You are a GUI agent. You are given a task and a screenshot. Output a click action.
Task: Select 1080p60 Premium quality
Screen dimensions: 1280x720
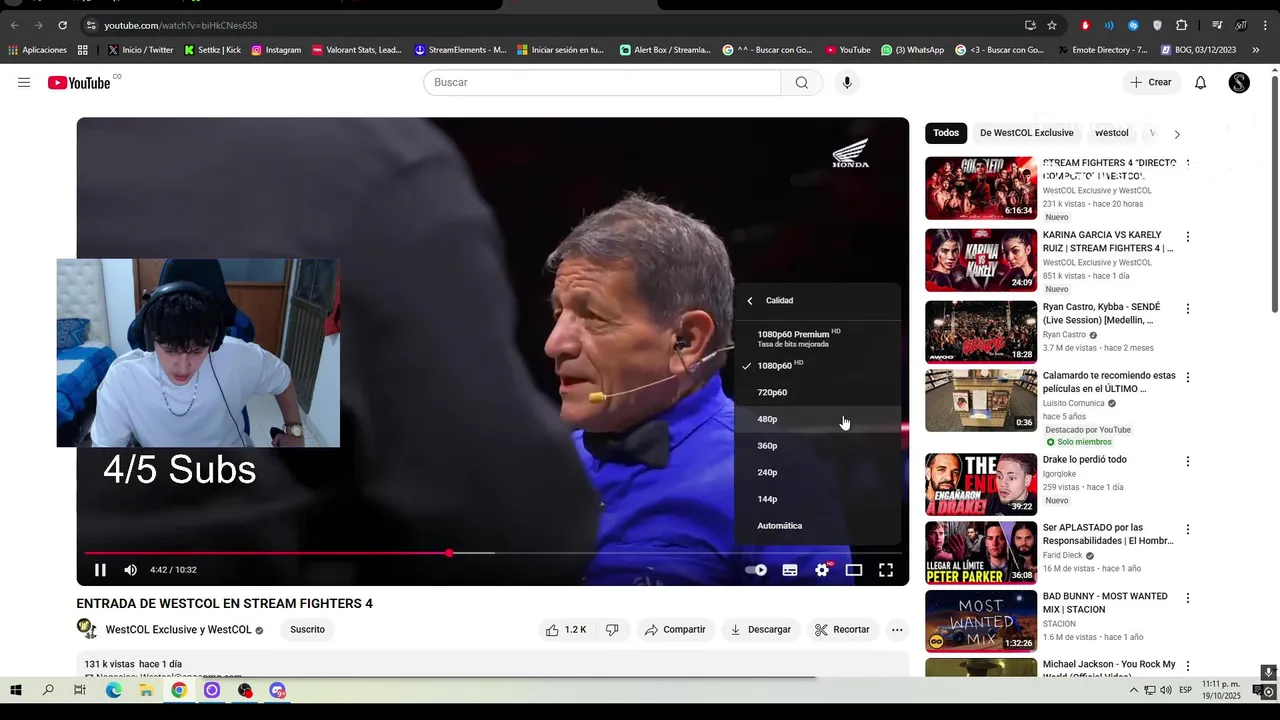(817, 338)
